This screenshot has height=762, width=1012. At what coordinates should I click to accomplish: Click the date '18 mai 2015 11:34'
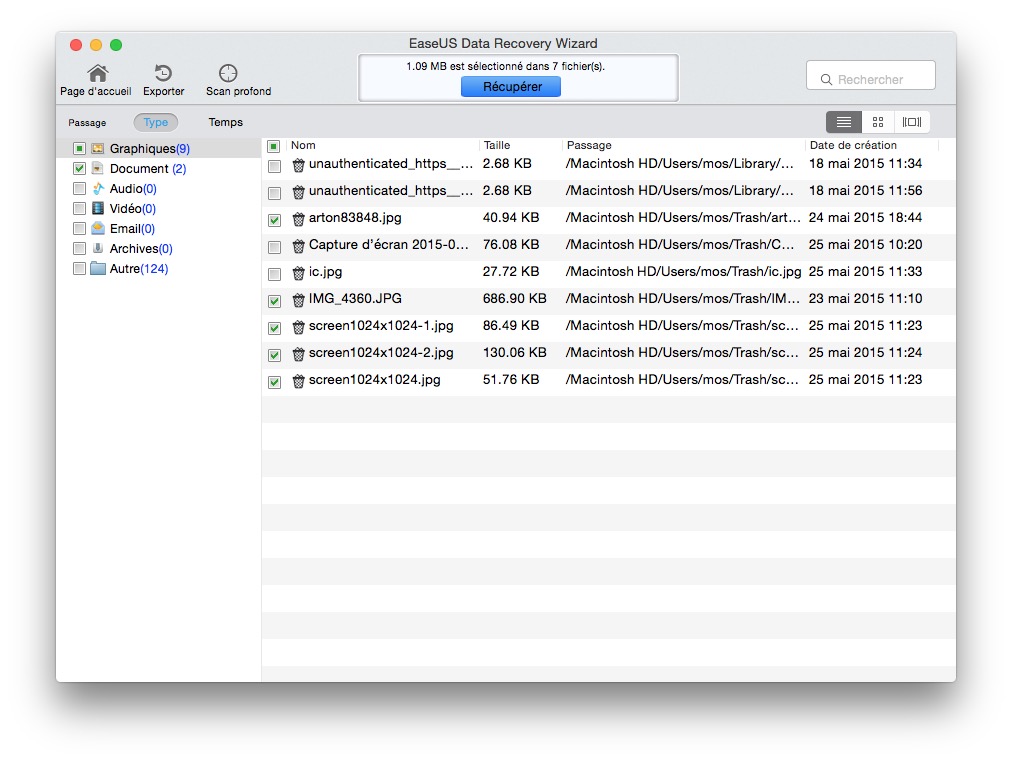pyautogui.click(x=865, y=163)
